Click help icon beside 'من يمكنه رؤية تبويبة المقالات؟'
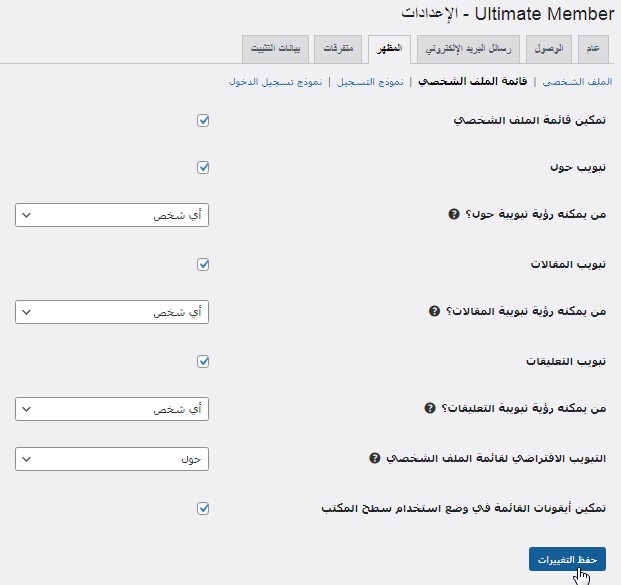This screenshot has height=585, width=621. coord(434,312)
